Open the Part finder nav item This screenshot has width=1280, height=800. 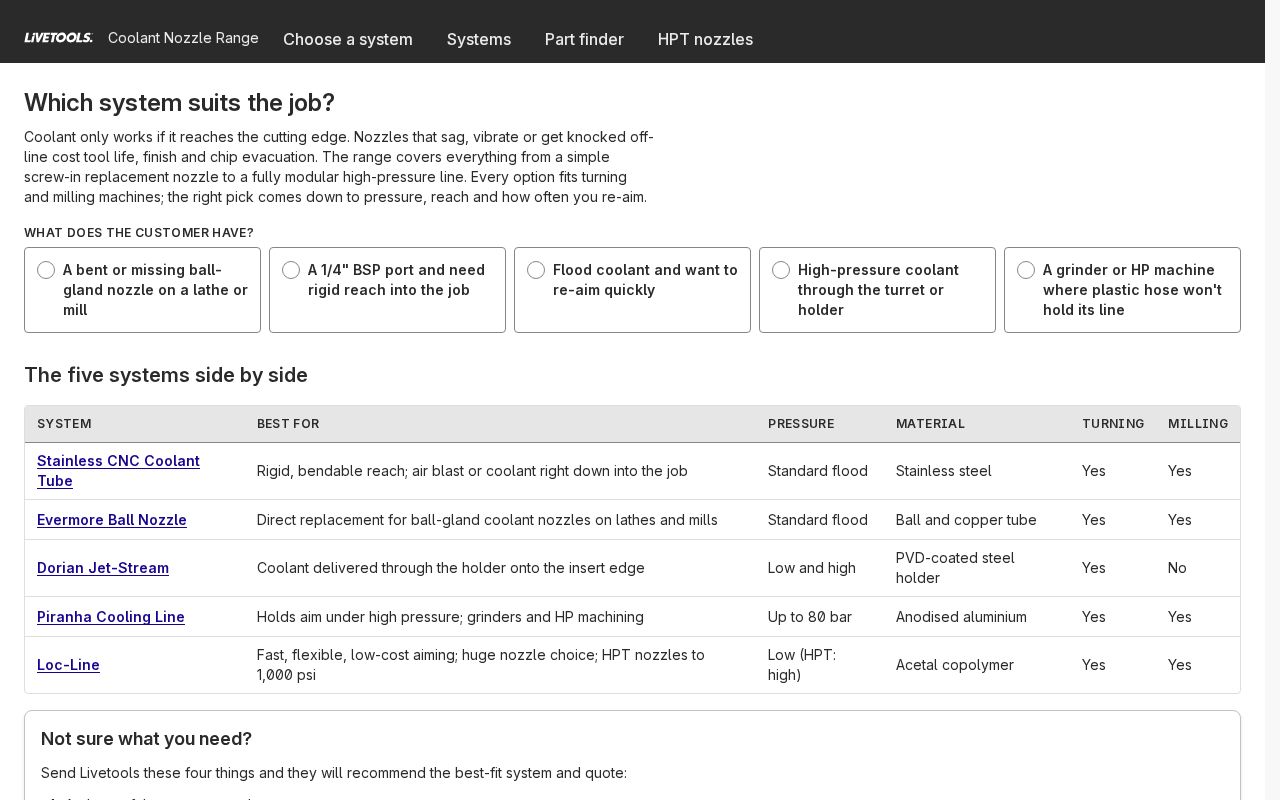tap(584, 39)
